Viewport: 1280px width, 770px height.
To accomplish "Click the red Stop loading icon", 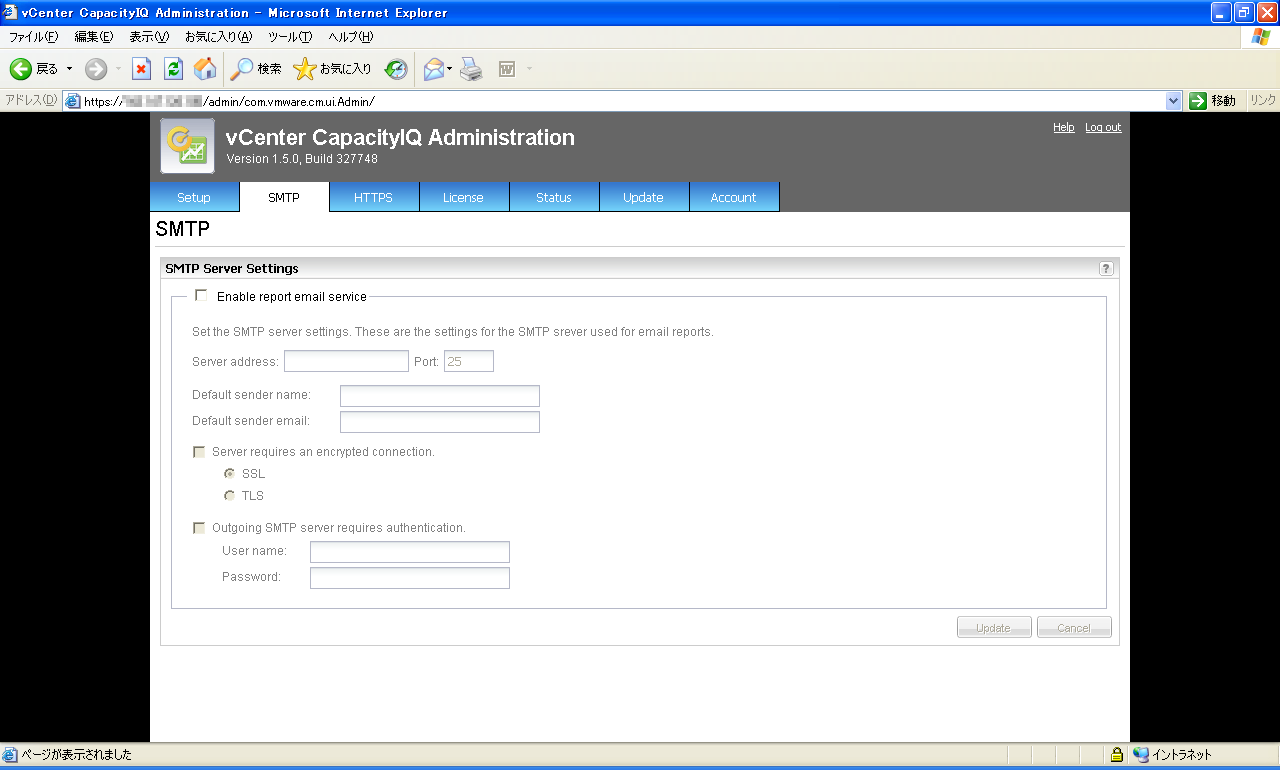I will click(142, 69).
